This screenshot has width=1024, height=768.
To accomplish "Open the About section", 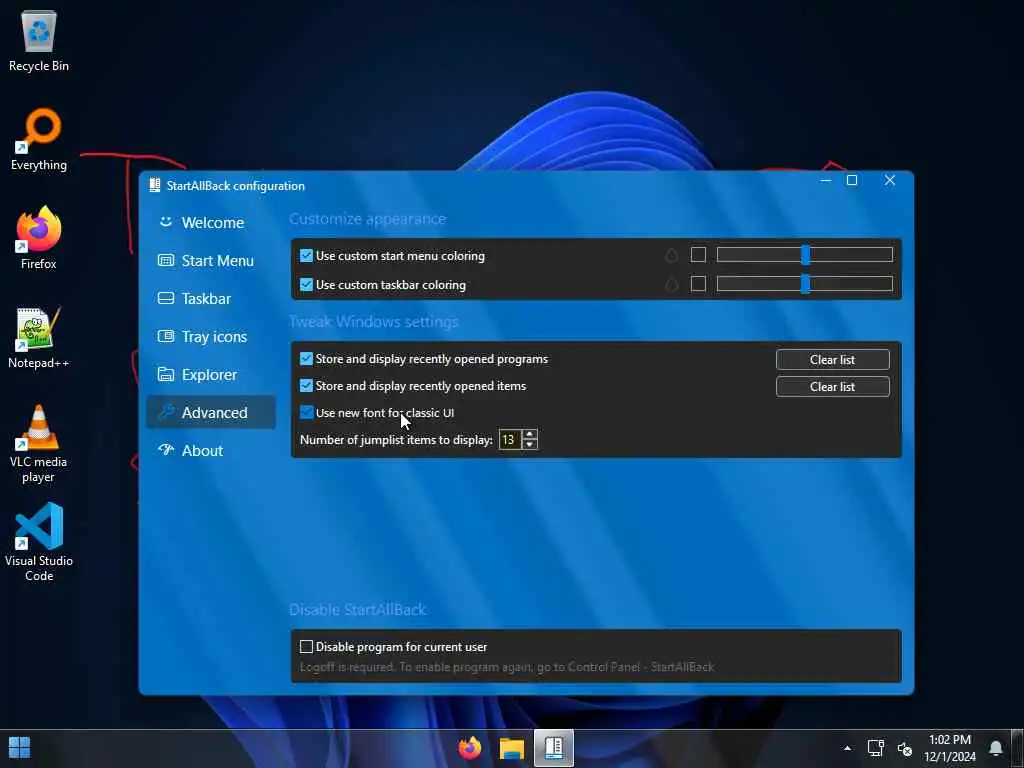I will (x=211, y=450).
